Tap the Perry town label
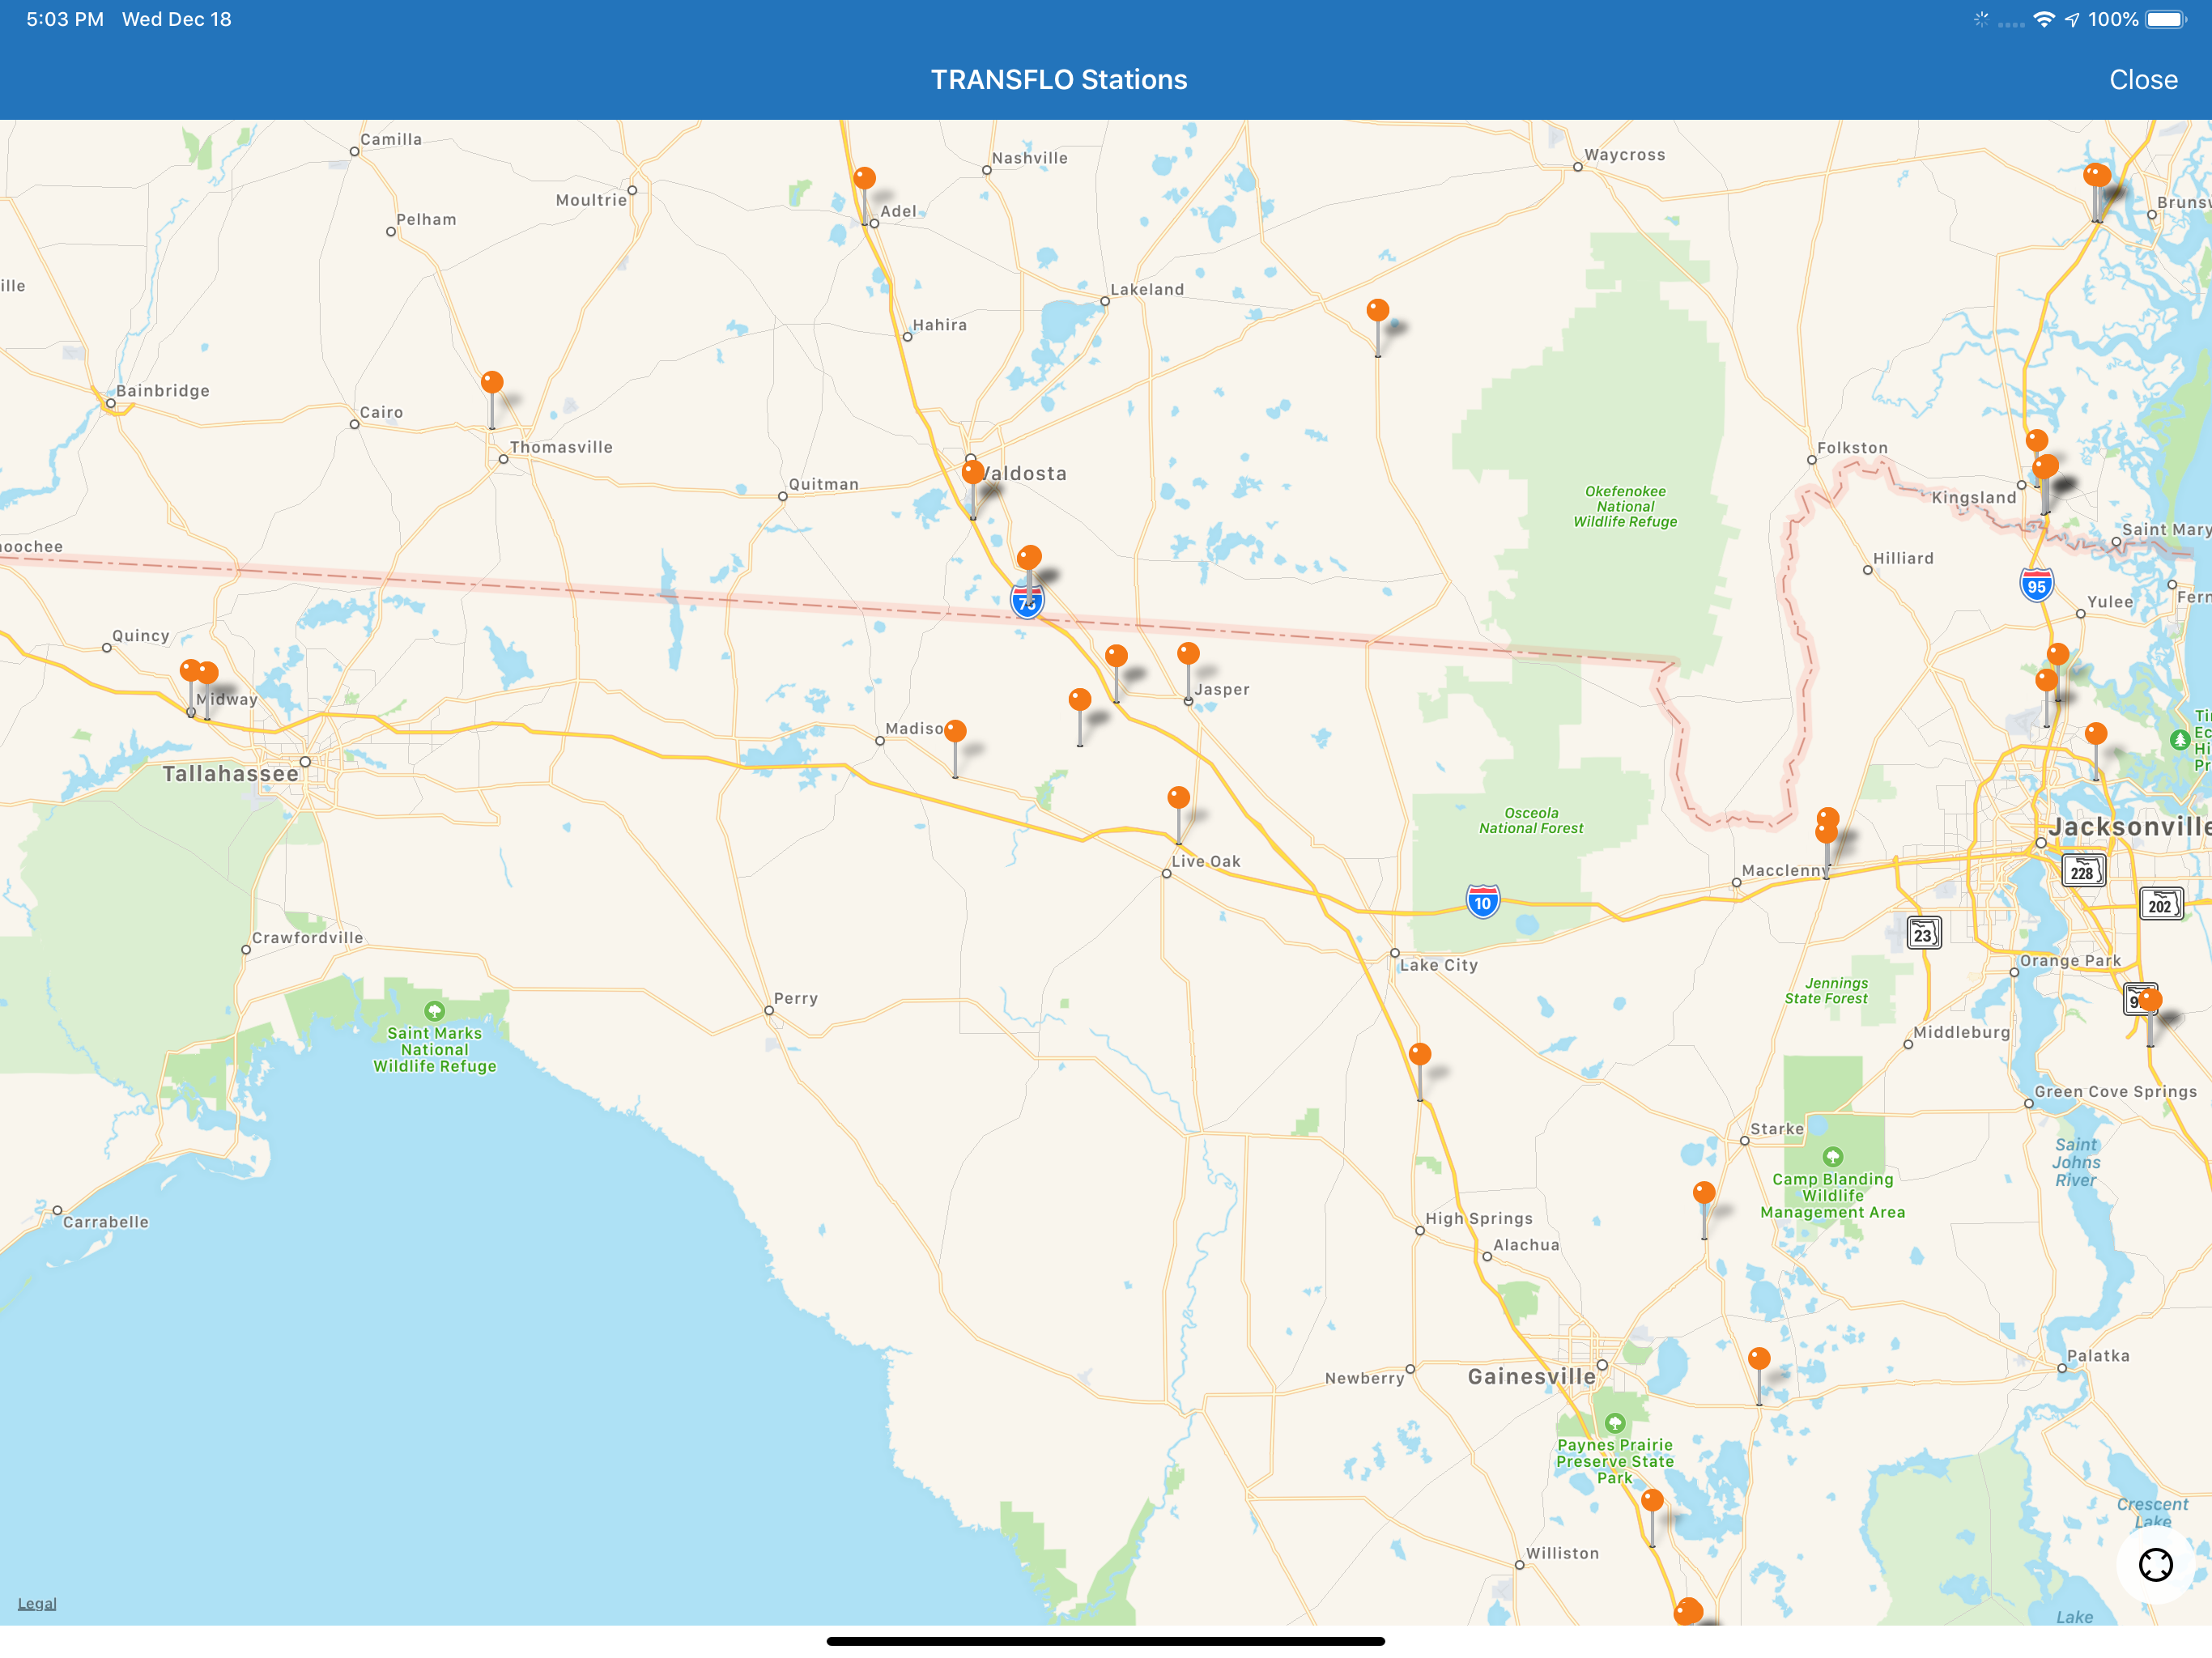The width and height of the screenshot is (2212, 1658). coord(796,998)
